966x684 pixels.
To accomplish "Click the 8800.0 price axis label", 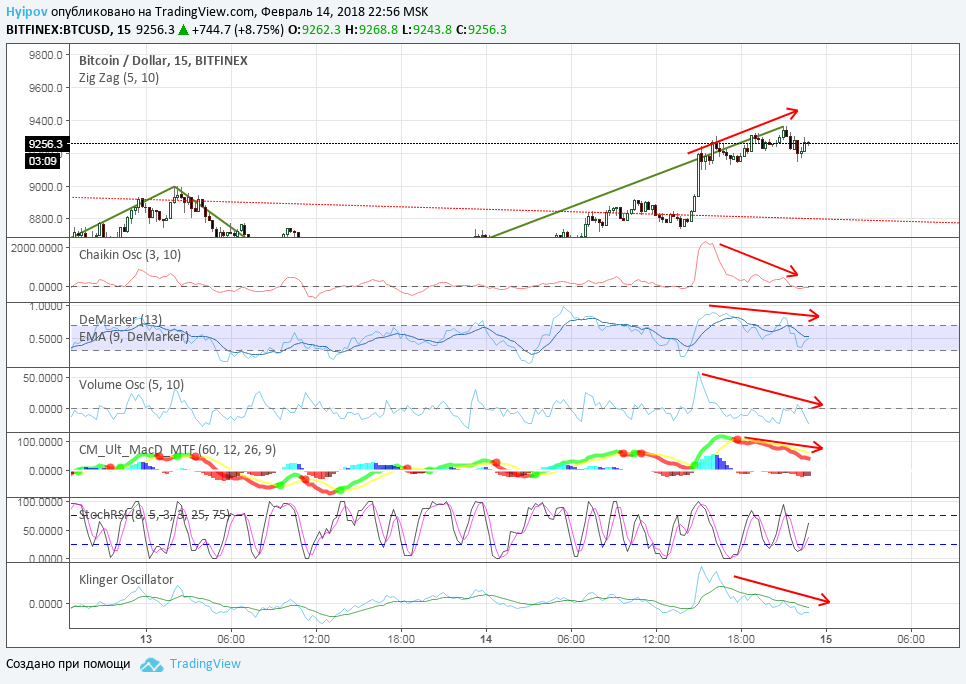I will [45, 219].
